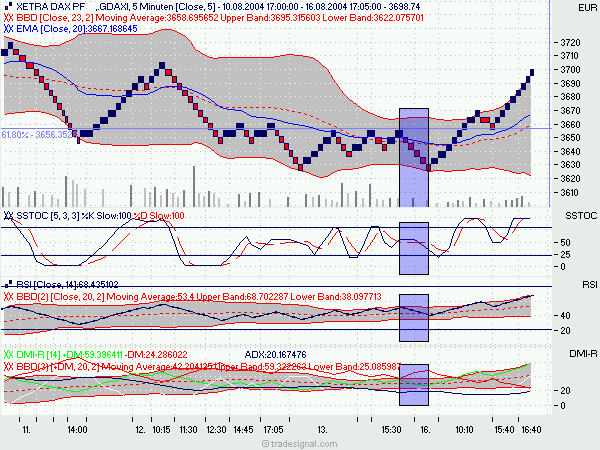Click the 16. date label on the time axis
Screen dimensions: 600x450
(x=426, y=430)
